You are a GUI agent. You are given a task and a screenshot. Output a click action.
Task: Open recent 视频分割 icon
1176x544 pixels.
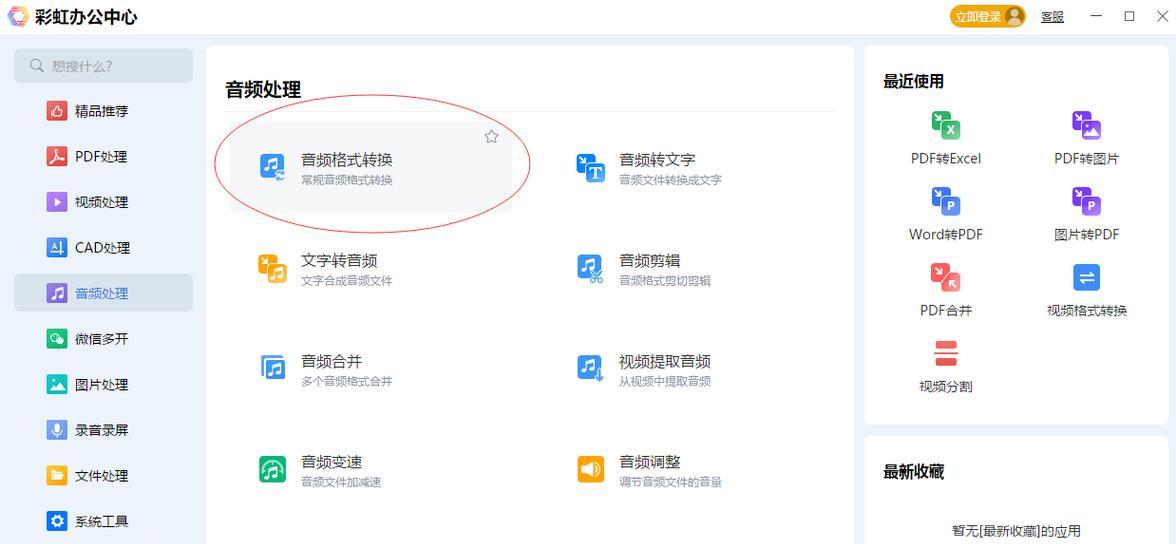click(946, 353)
